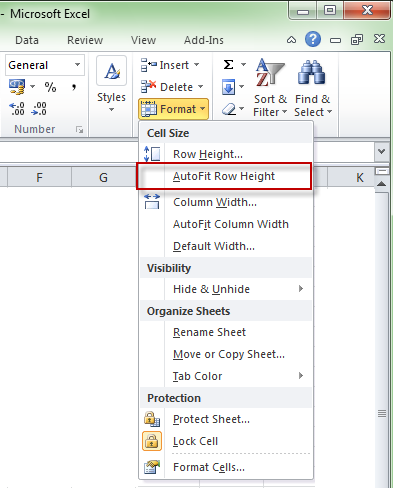Screen dimensions: 393x488
Task: Click the Fill down arrow icon
Action: [x=228, y=87]
